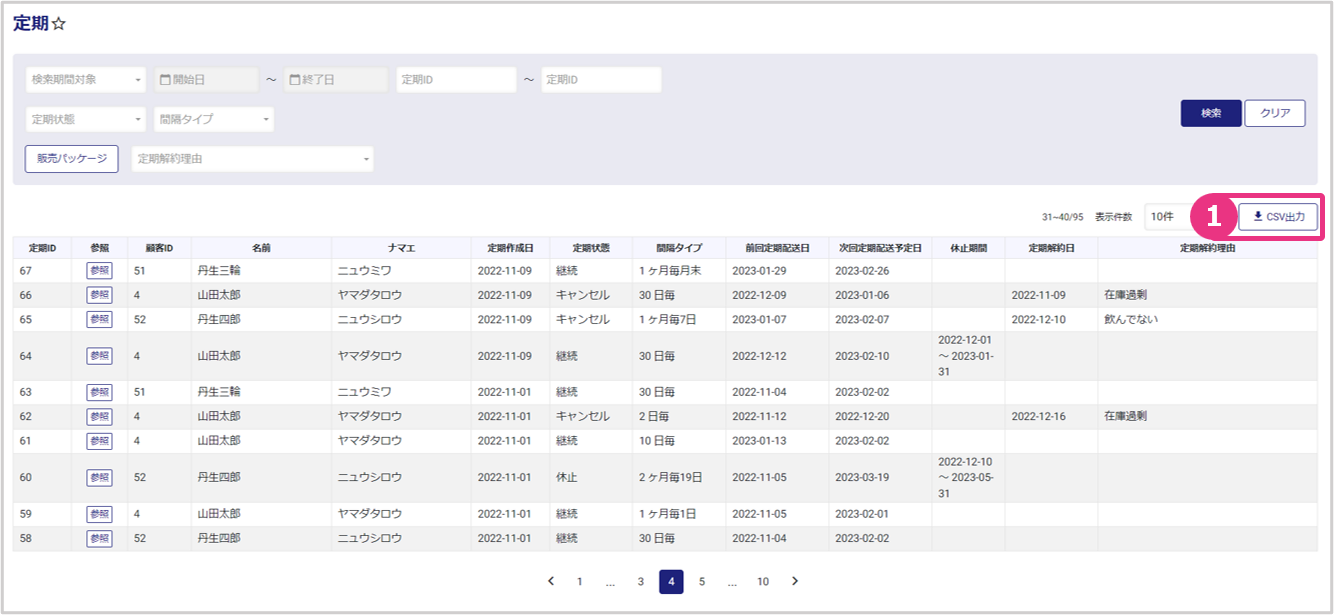Go to previous page with left chevron
This screenshot has width=1334, height=615.
click(550, 581)
